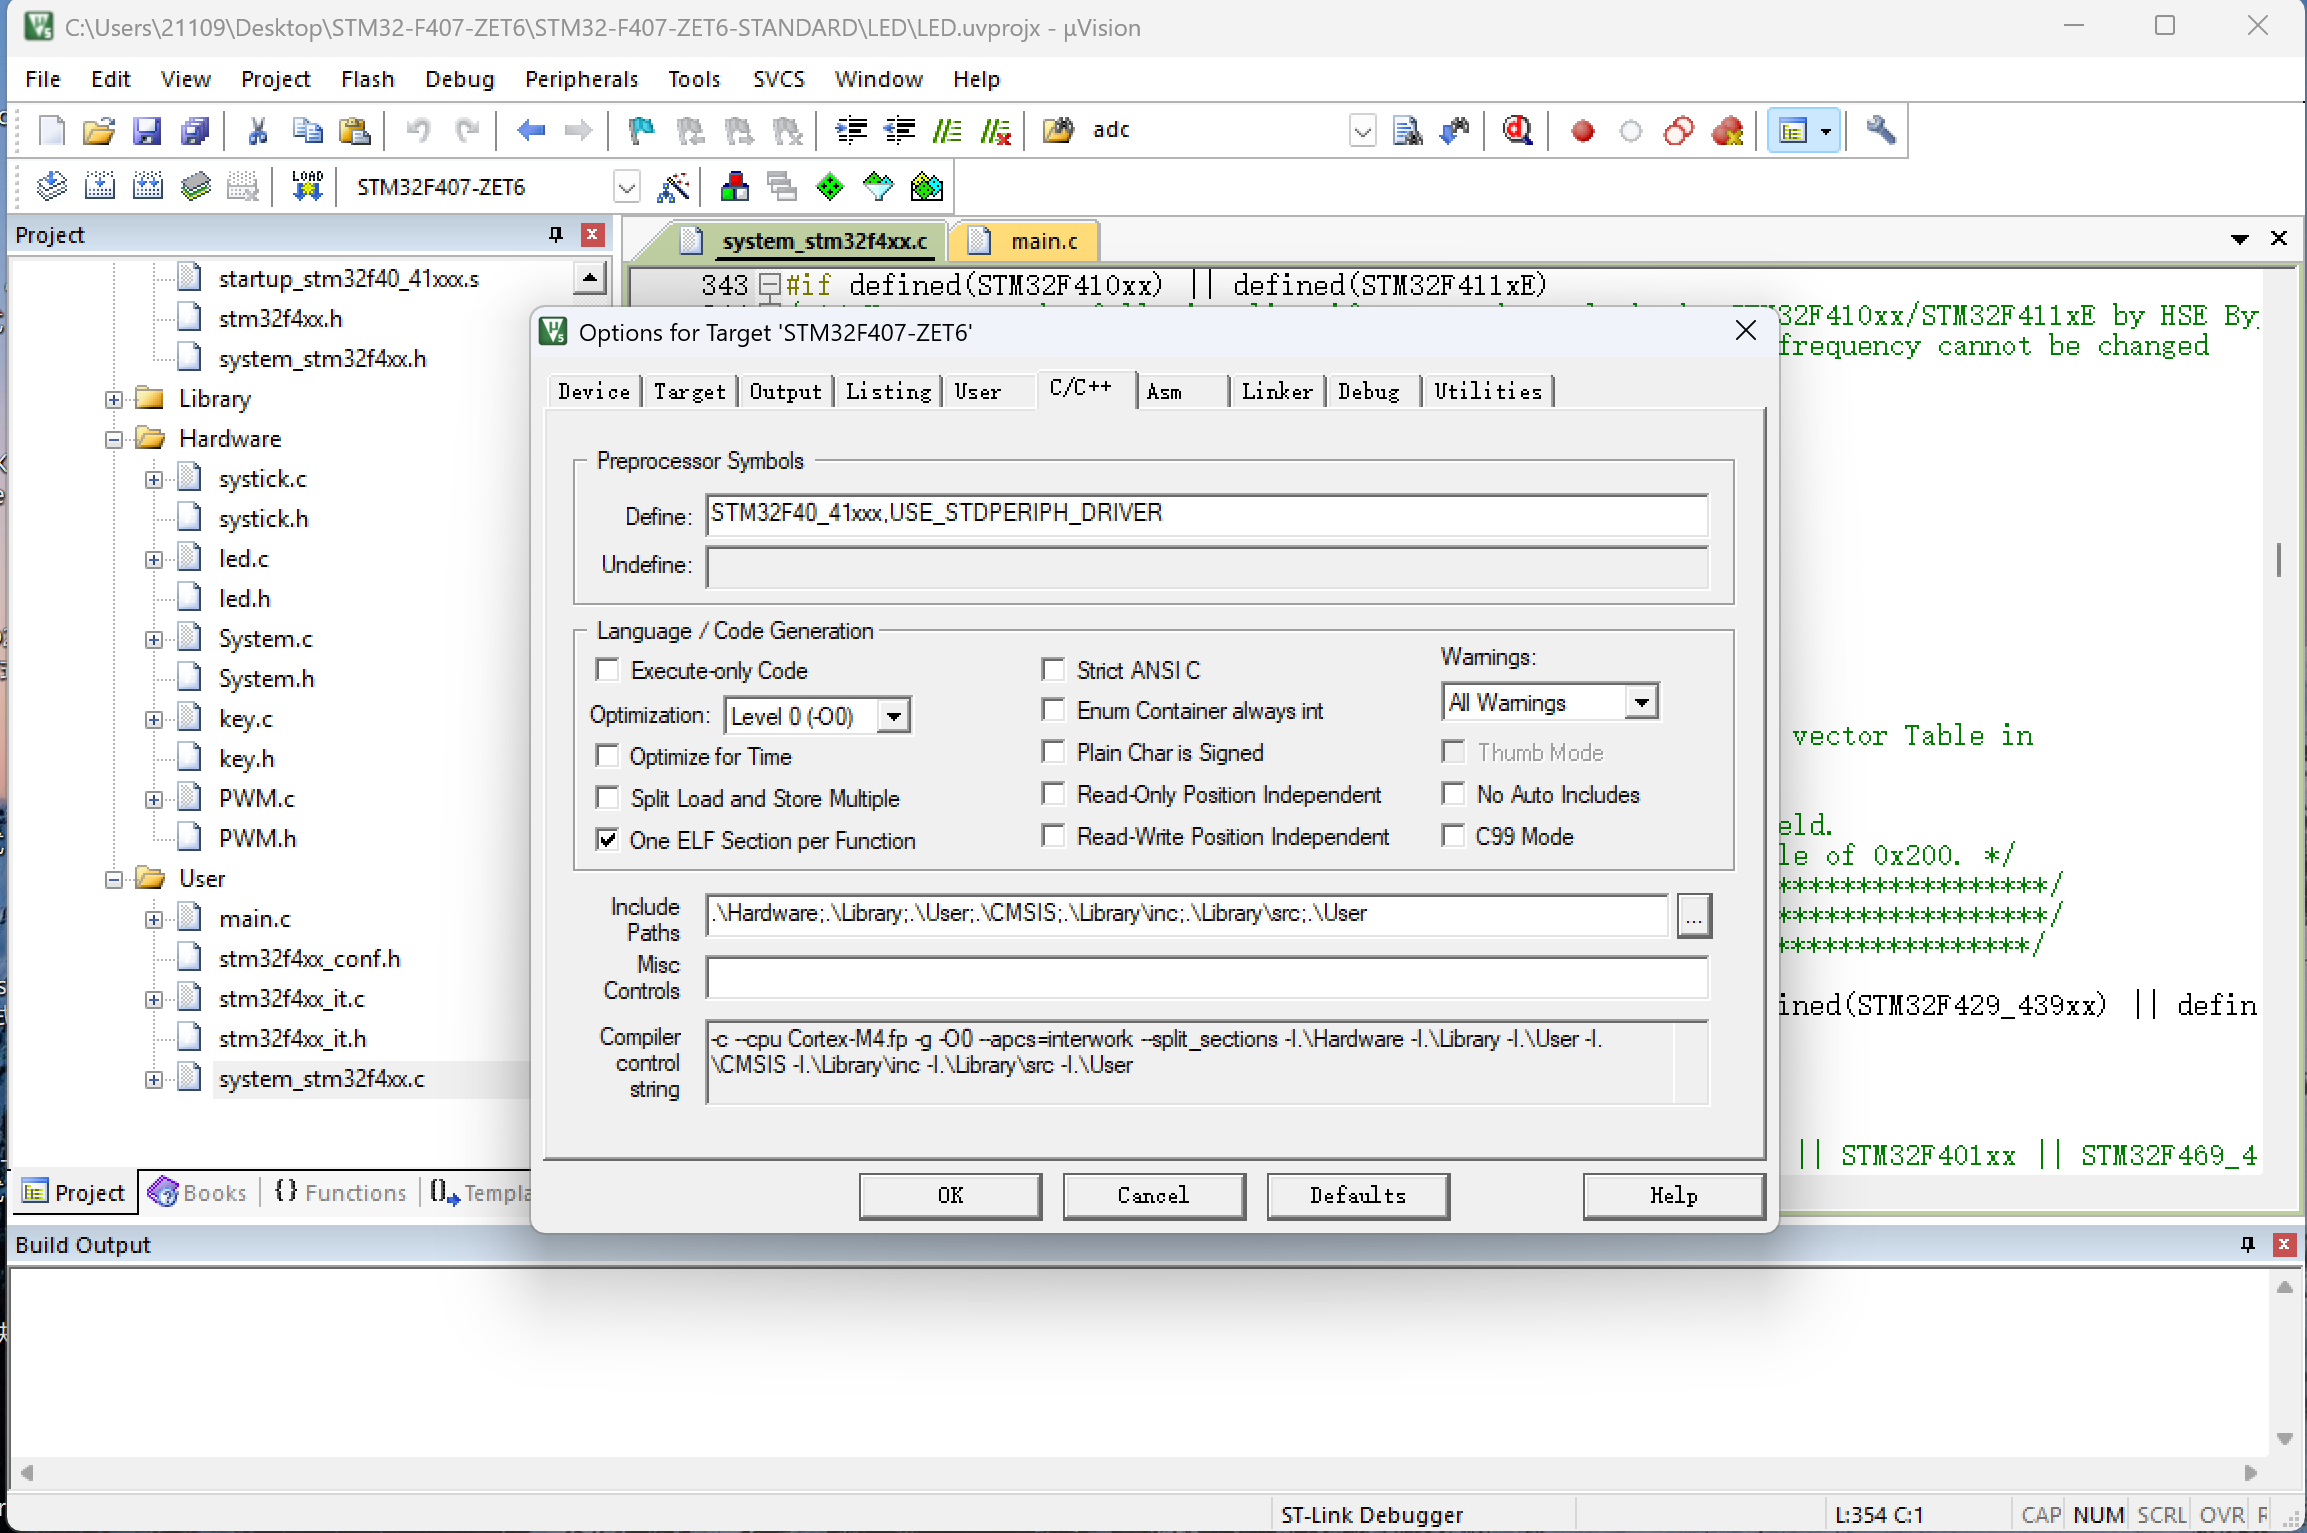Open the adc find combo dropdown
Screen dimensions: 2307x1533
tap(1362, 131)
